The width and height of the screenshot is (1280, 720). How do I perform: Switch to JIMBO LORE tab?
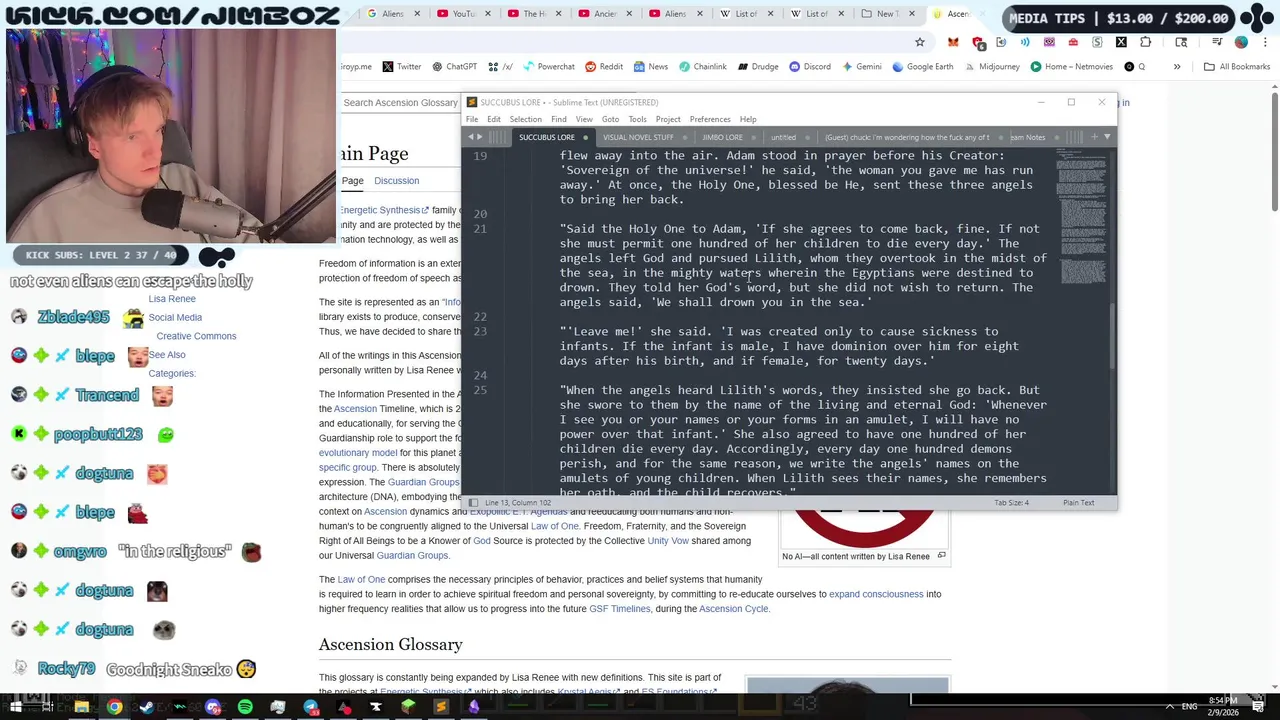pos(722,137)
